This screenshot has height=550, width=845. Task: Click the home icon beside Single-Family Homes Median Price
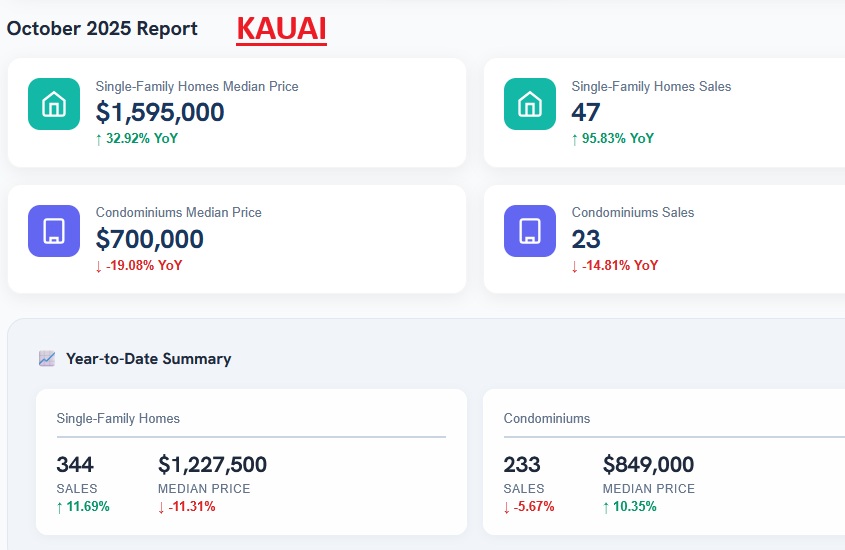coord(54,104)
